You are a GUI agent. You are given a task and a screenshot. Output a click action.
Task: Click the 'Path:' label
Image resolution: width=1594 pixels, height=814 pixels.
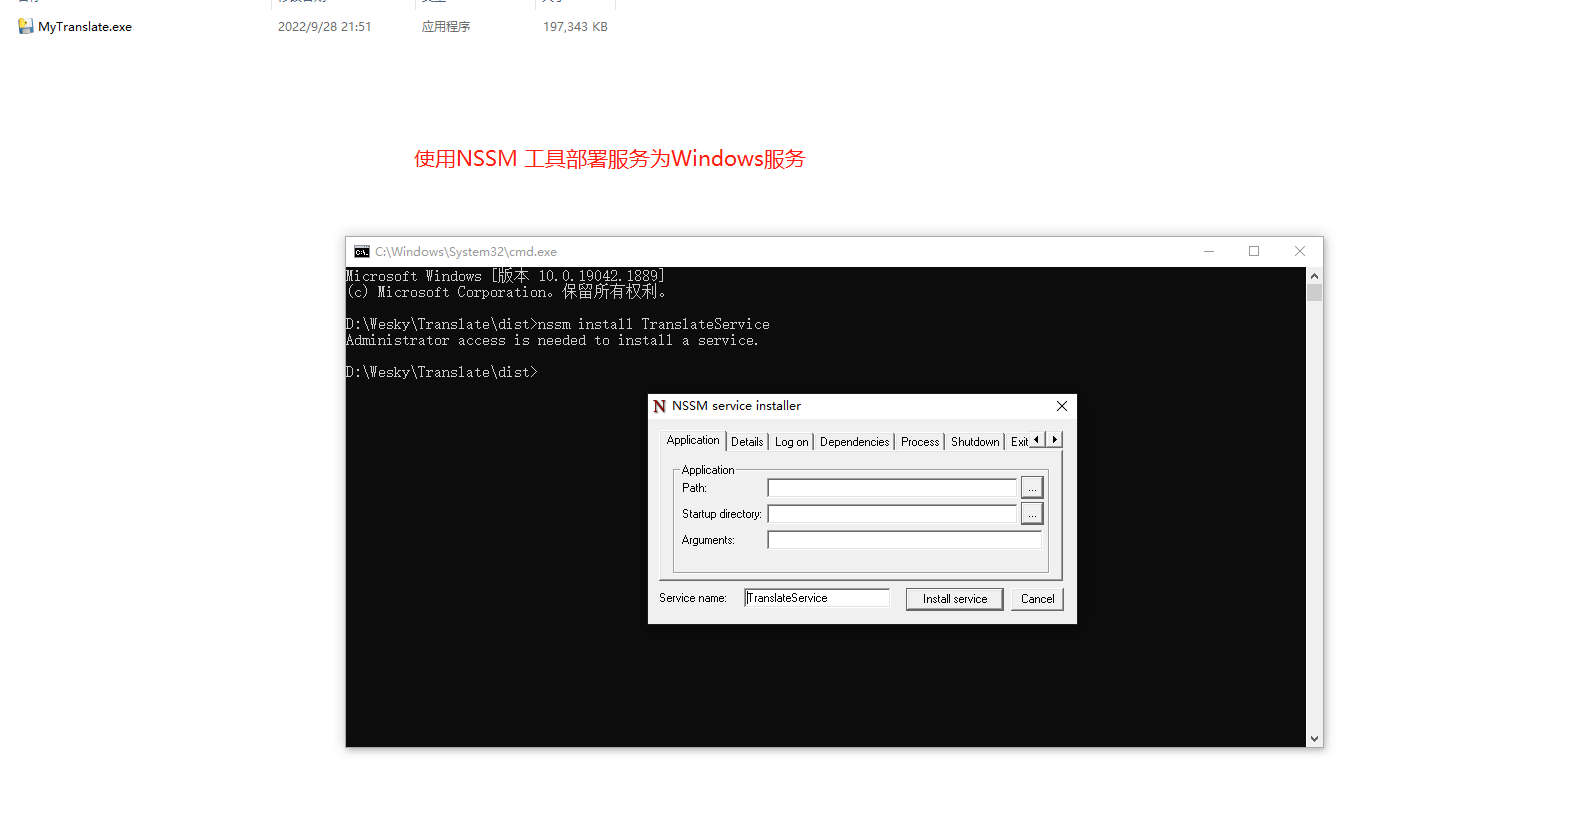tap(694, 488)
